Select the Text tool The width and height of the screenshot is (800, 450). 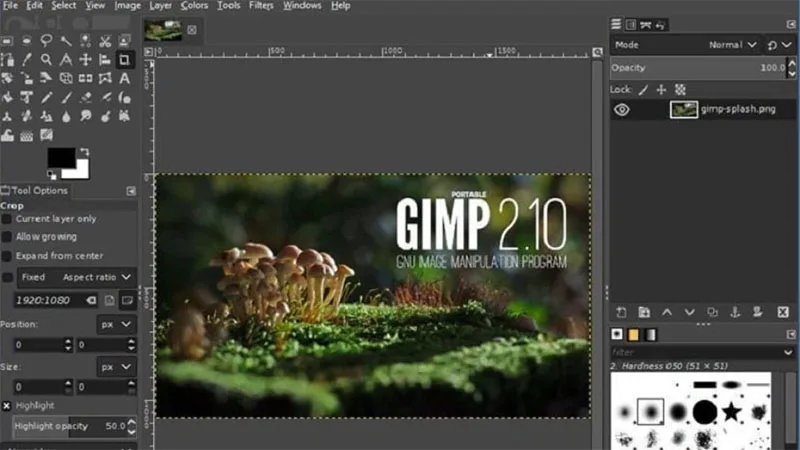(124, 78)
